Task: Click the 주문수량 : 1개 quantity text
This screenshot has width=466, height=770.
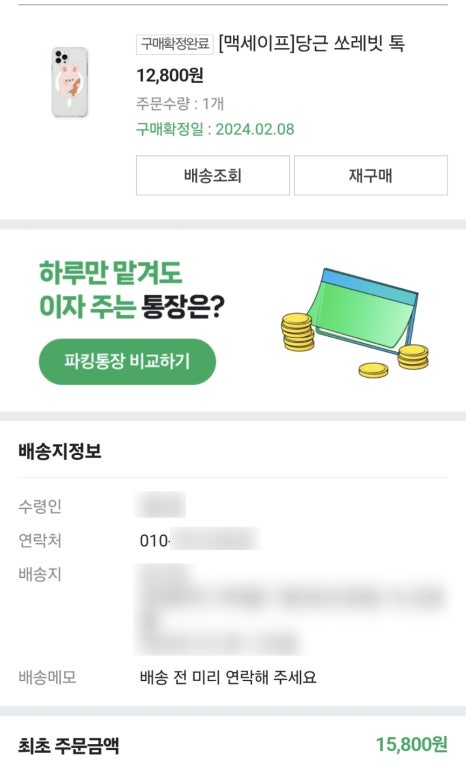Action: pos(180,103)
